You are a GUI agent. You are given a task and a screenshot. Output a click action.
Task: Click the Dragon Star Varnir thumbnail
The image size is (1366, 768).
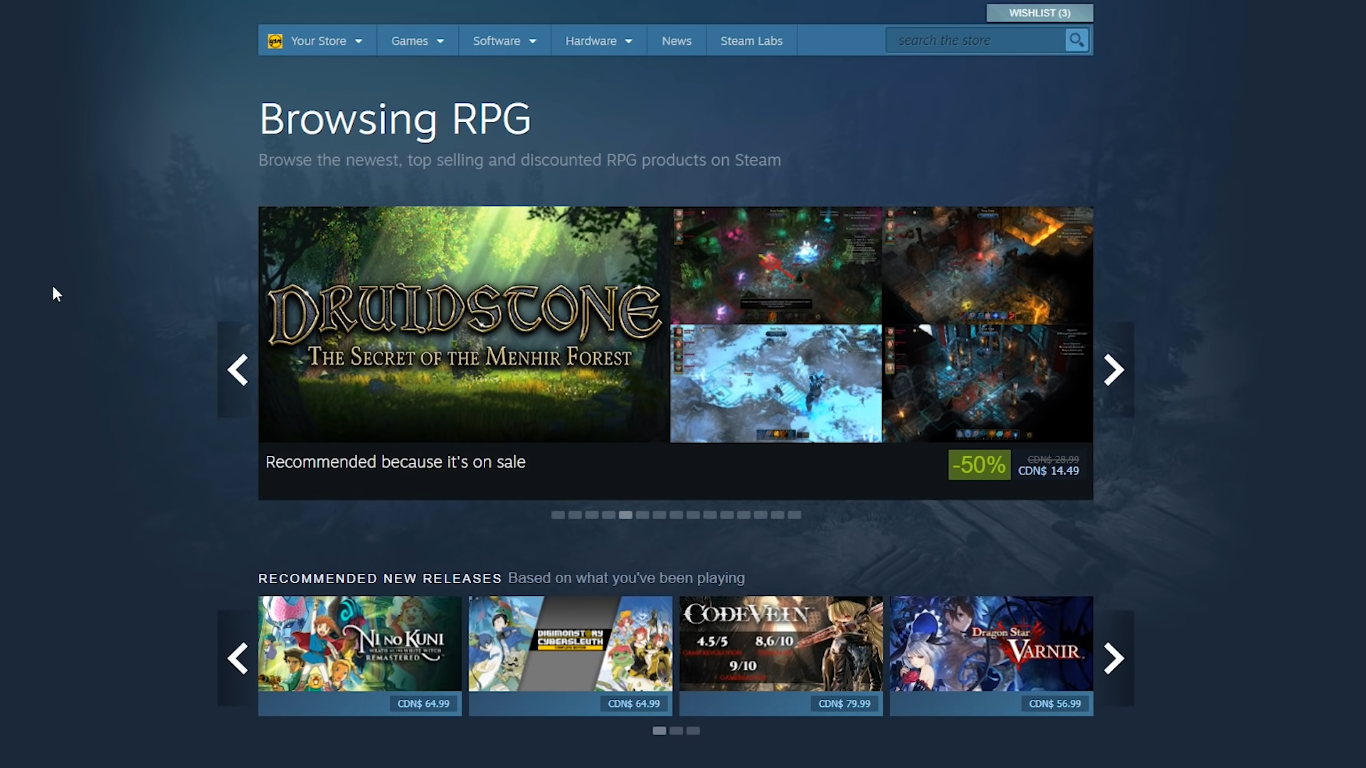pyautogui.click(x=991, y=643)
